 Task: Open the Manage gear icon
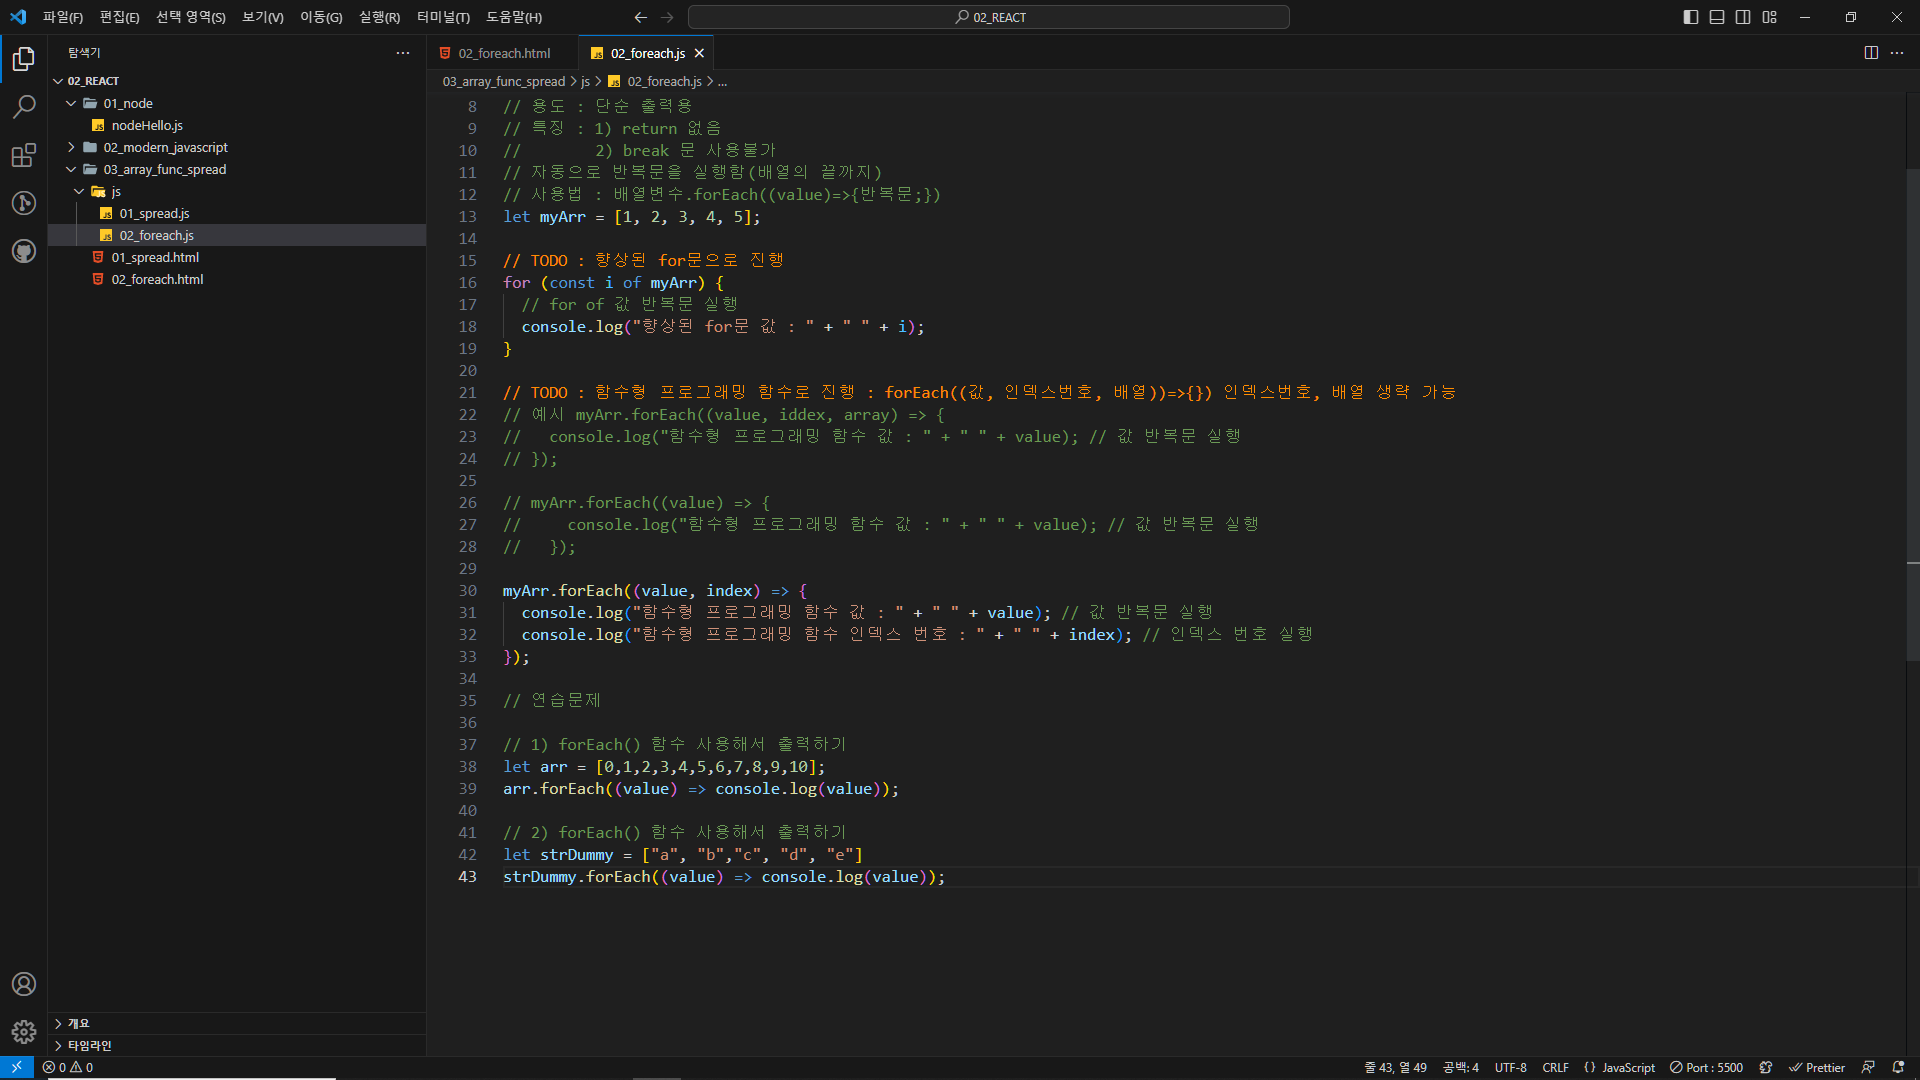(x=24, y=1031)
